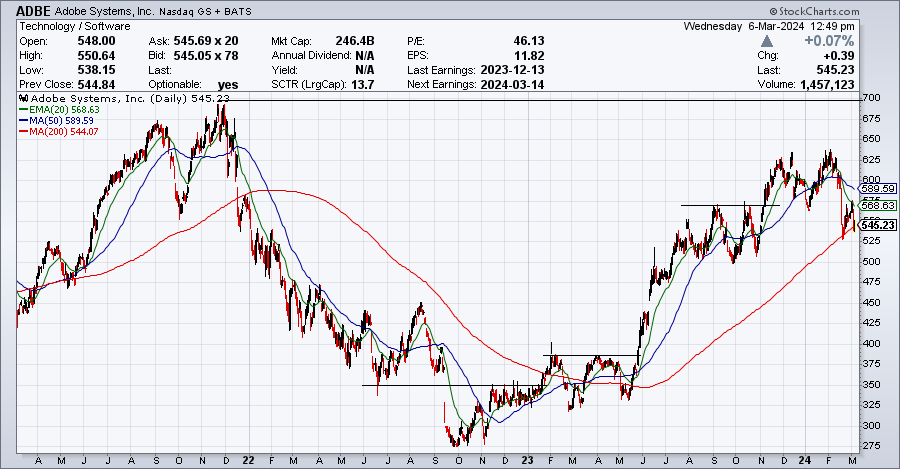Click the Low value 538.15
The width and height of the screenshot is (900, 469).
96,70
